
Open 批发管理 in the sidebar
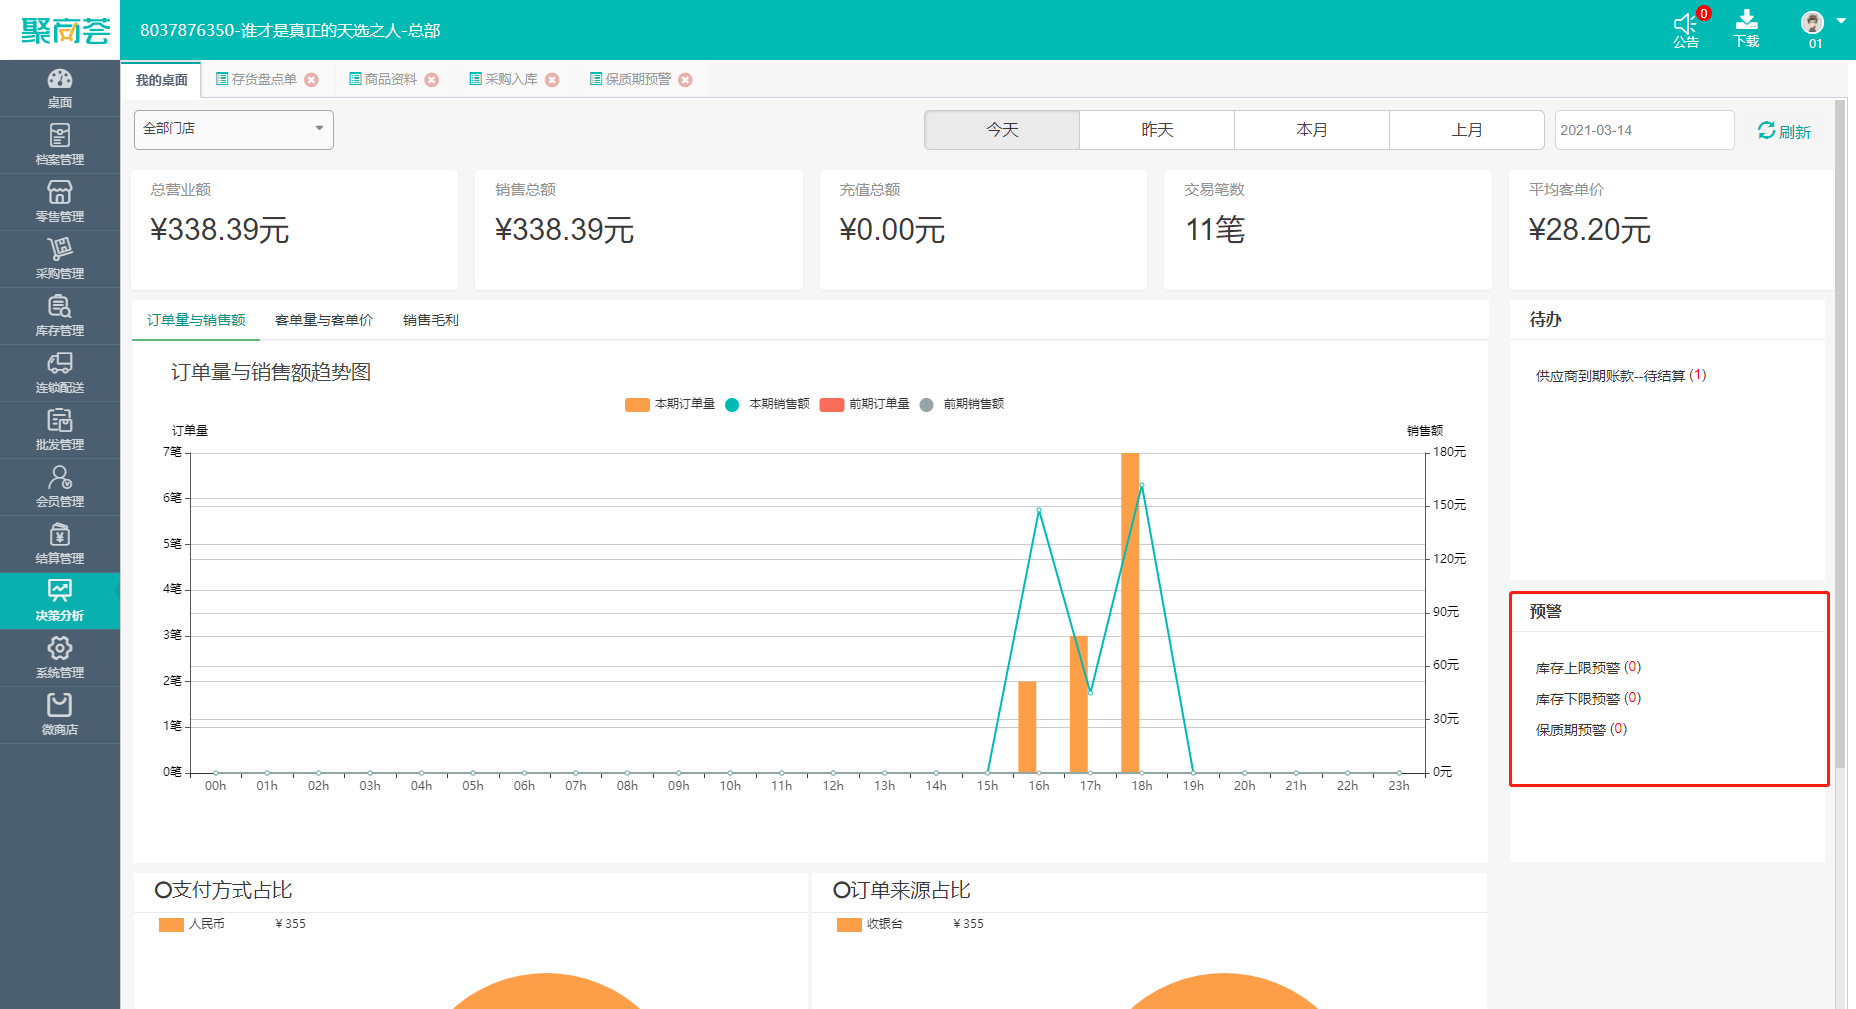[x=60, y=430]
